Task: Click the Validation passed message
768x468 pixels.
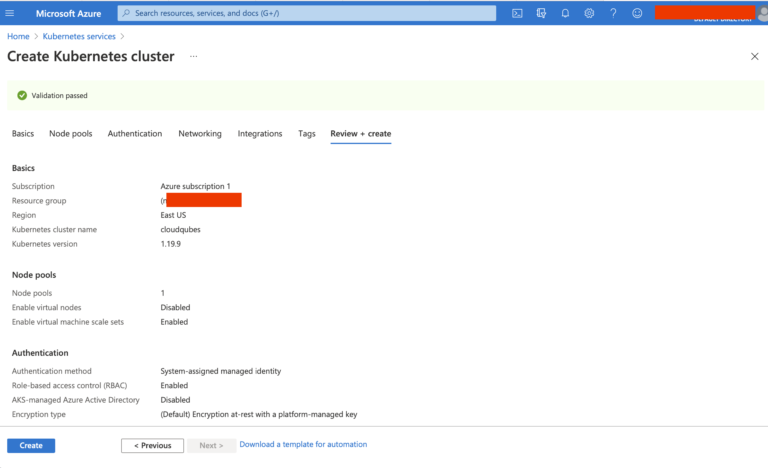Action: click(59, 96)
